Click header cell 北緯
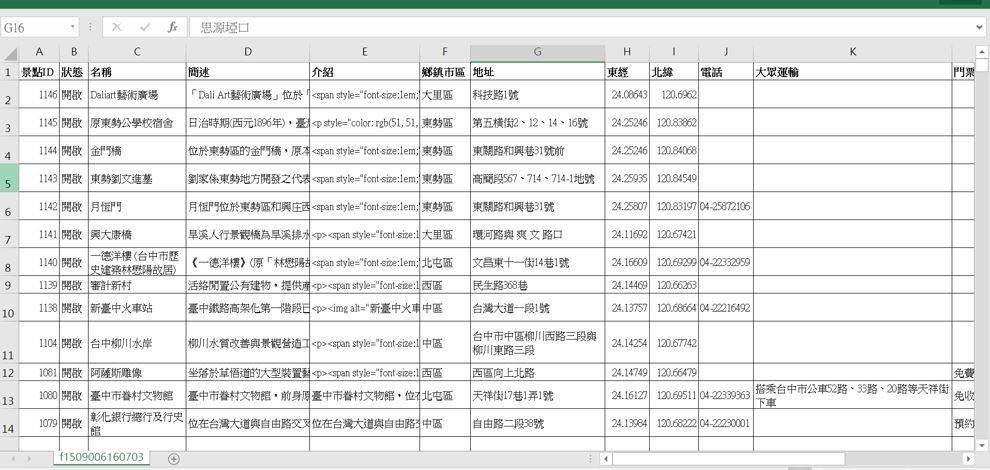 [674, 72]
